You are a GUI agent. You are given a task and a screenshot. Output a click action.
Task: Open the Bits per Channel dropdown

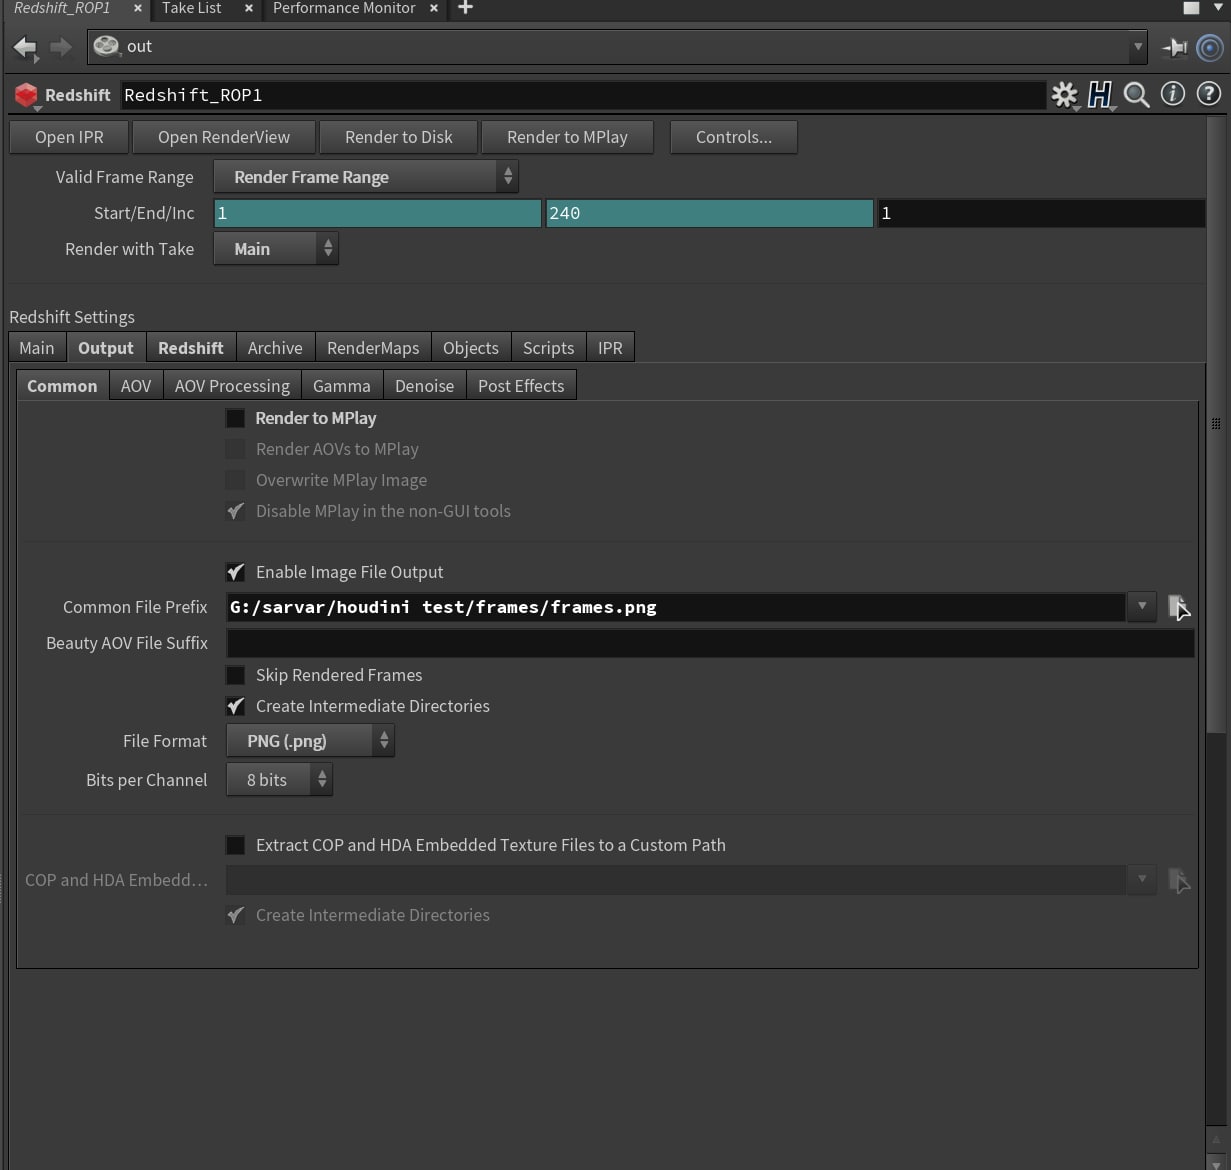pyautogui.click(x=279, y=780)
